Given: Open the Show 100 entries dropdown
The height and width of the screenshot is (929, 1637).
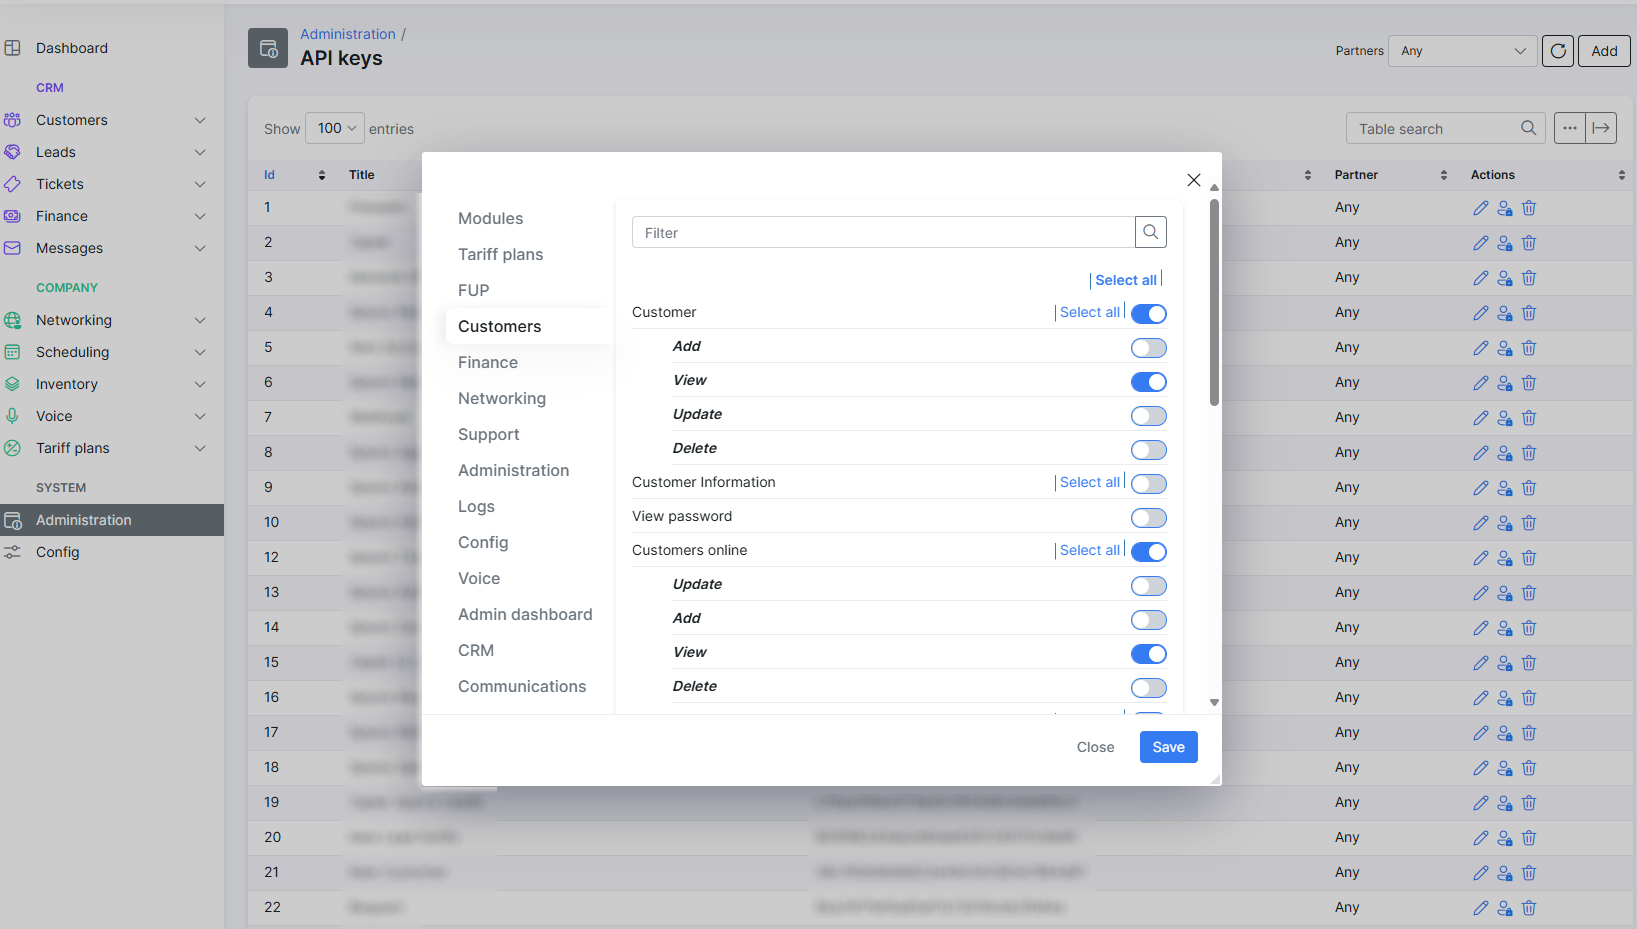Looking at the screenshot, I should click(336, 128).
